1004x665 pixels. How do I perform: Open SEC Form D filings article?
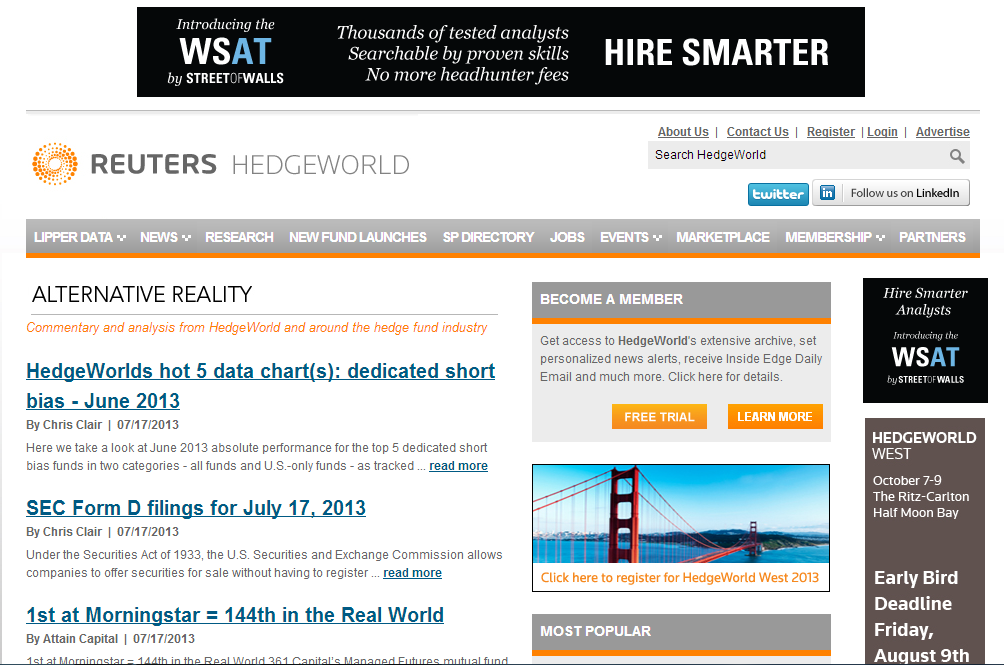[196, 508]
